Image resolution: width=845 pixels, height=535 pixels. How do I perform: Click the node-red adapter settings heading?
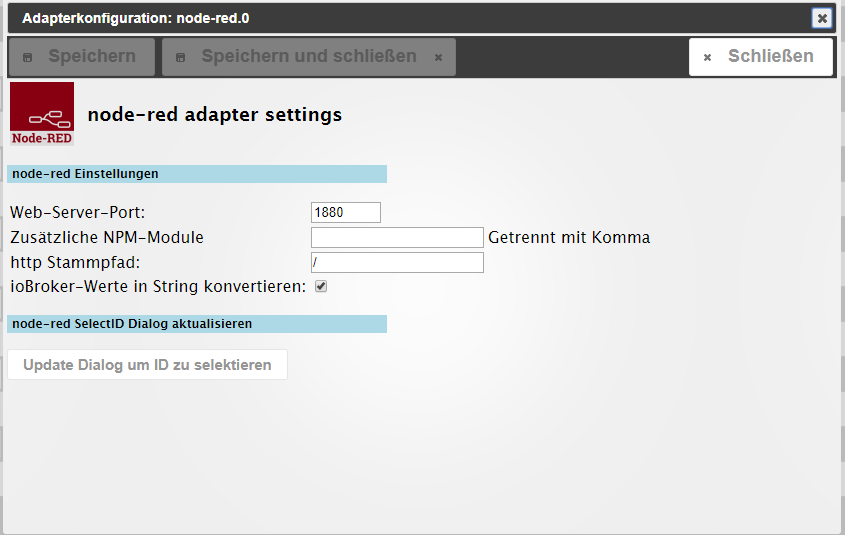[x=214, y=114]
